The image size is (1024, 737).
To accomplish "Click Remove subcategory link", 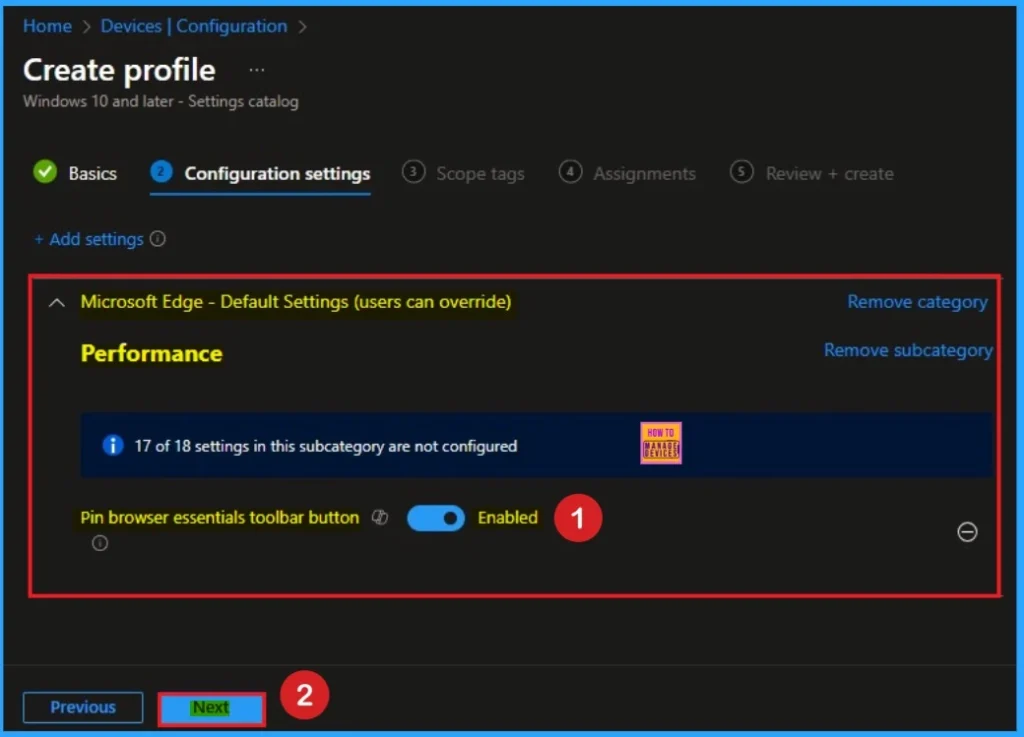I will 908,351.
